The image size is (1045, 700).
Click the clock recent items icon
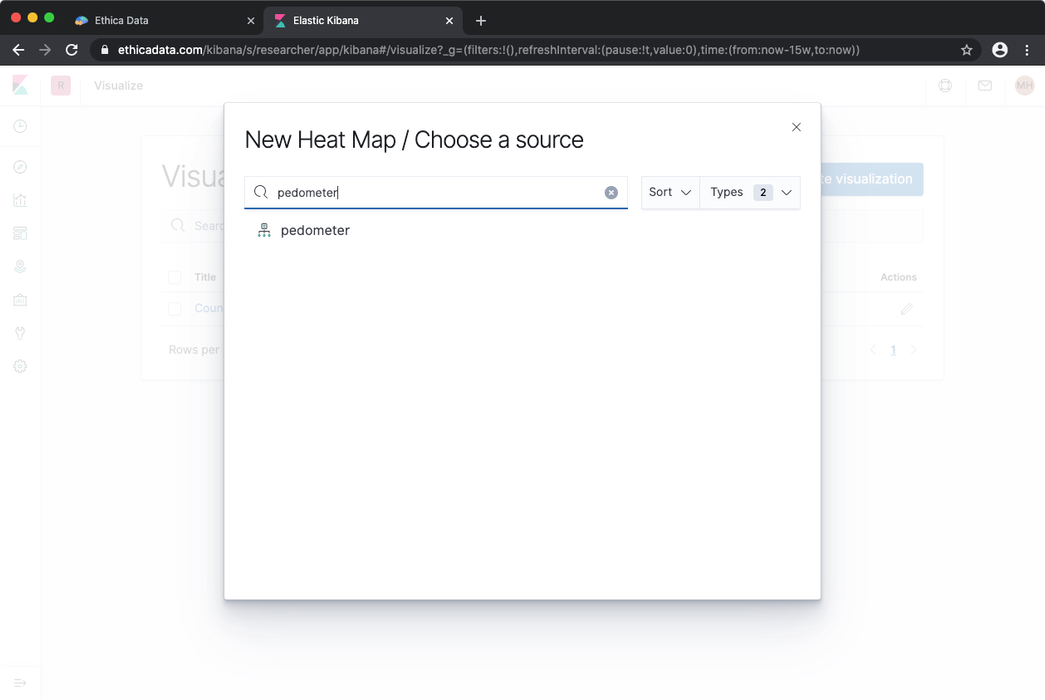(x=20, y=126)
